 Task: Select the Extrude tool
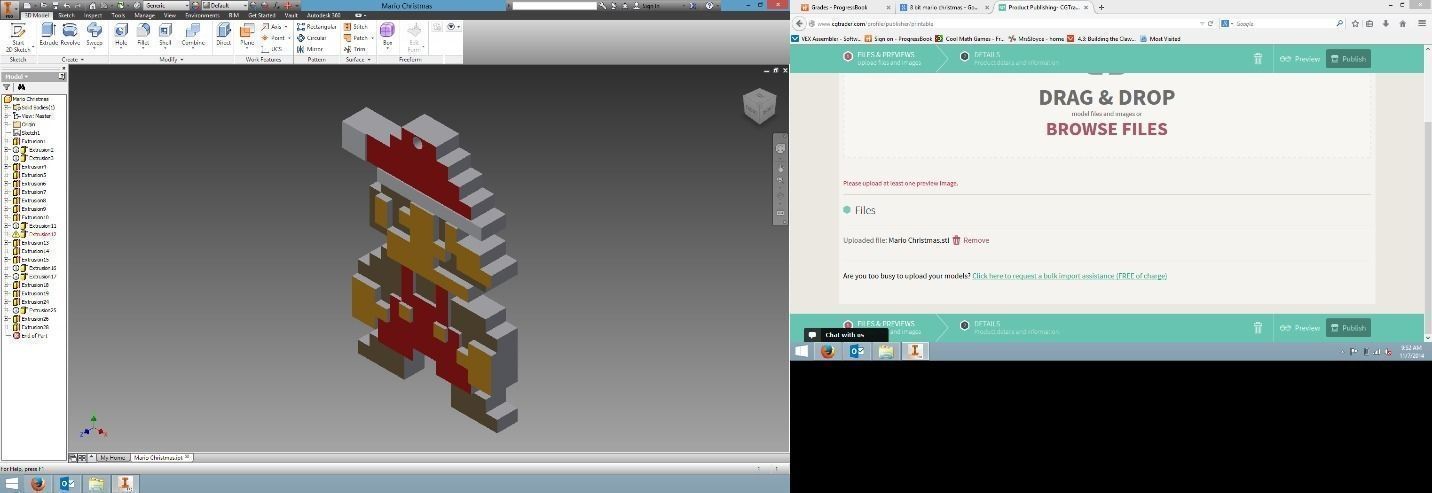48,36
